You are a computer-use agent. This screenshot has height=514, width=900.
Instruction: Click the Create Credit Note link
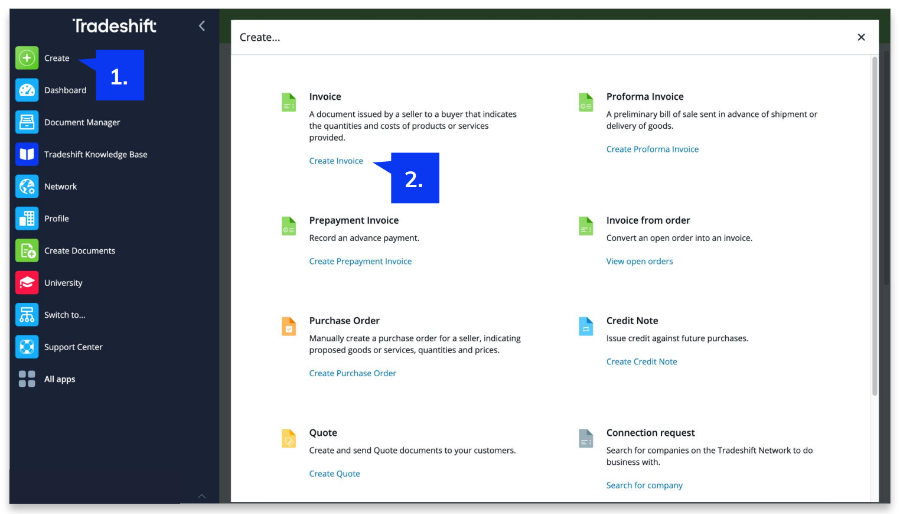(x=641, y=362)
